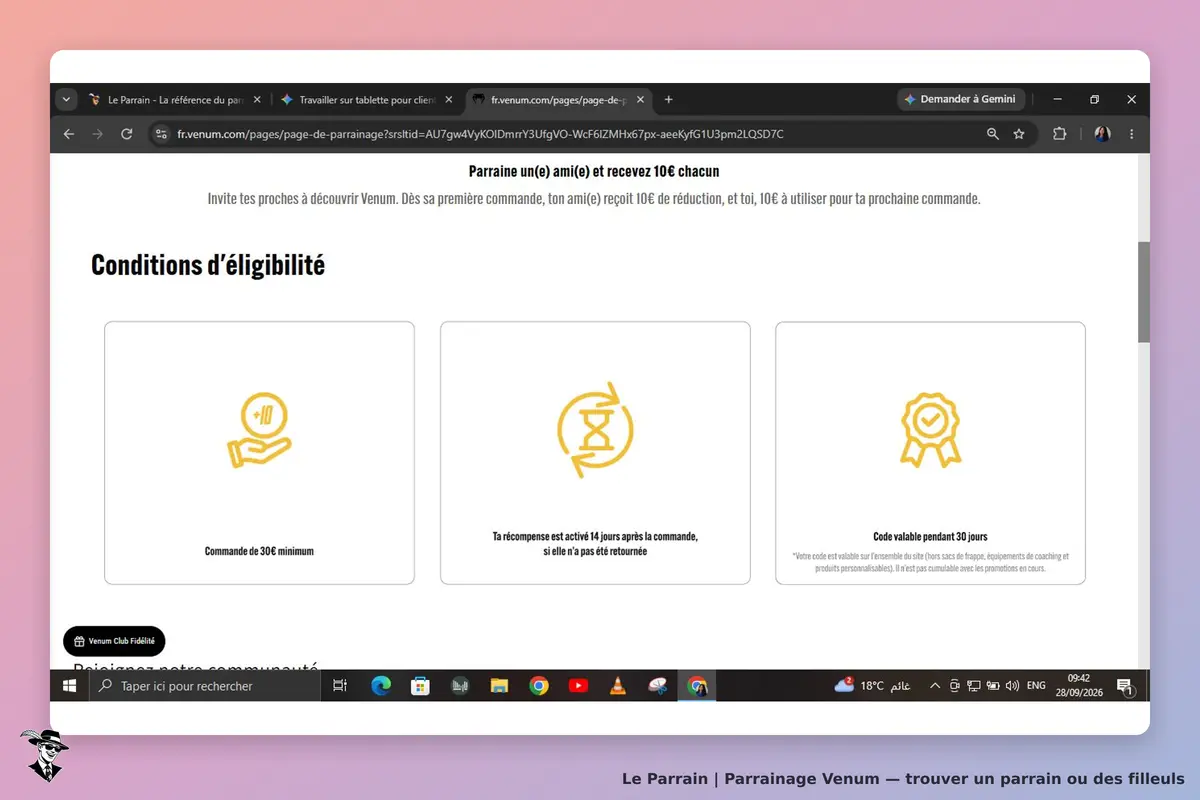The width and height of the screenshot is (1200, 800).
Task: Click the Code valable pendant 30 jours text
Action: point(930,537)
